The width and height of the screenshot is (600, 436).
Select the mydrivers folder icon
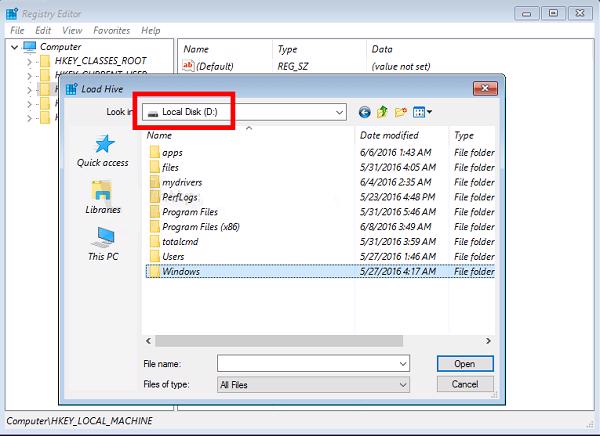point(155,182)
